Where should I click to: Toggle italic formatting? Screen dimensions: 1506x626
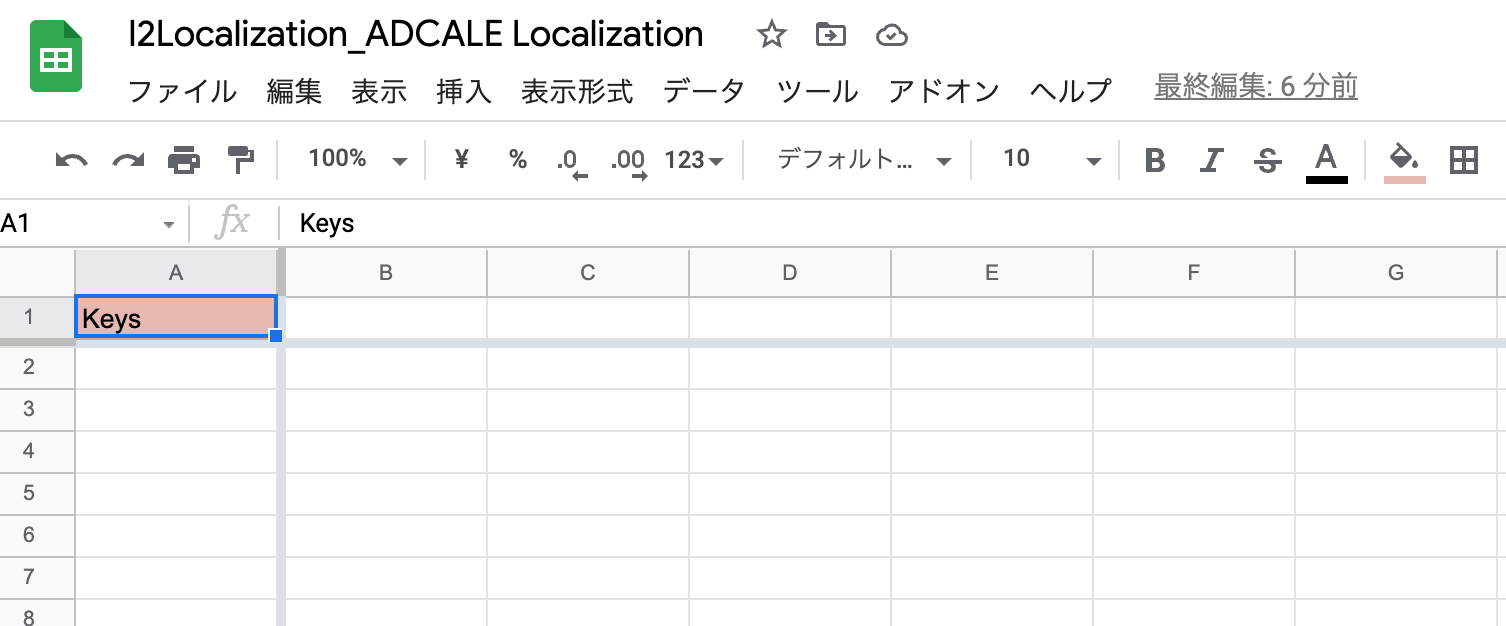[1212, 160]
